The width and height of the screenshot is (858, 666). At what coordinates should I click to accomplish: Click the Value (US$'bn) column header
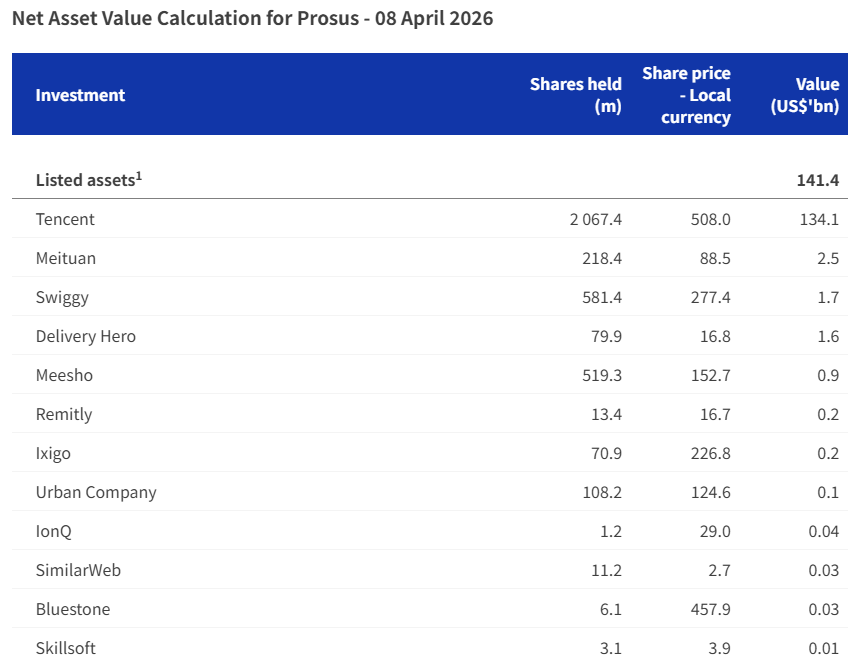click(804, 95)
